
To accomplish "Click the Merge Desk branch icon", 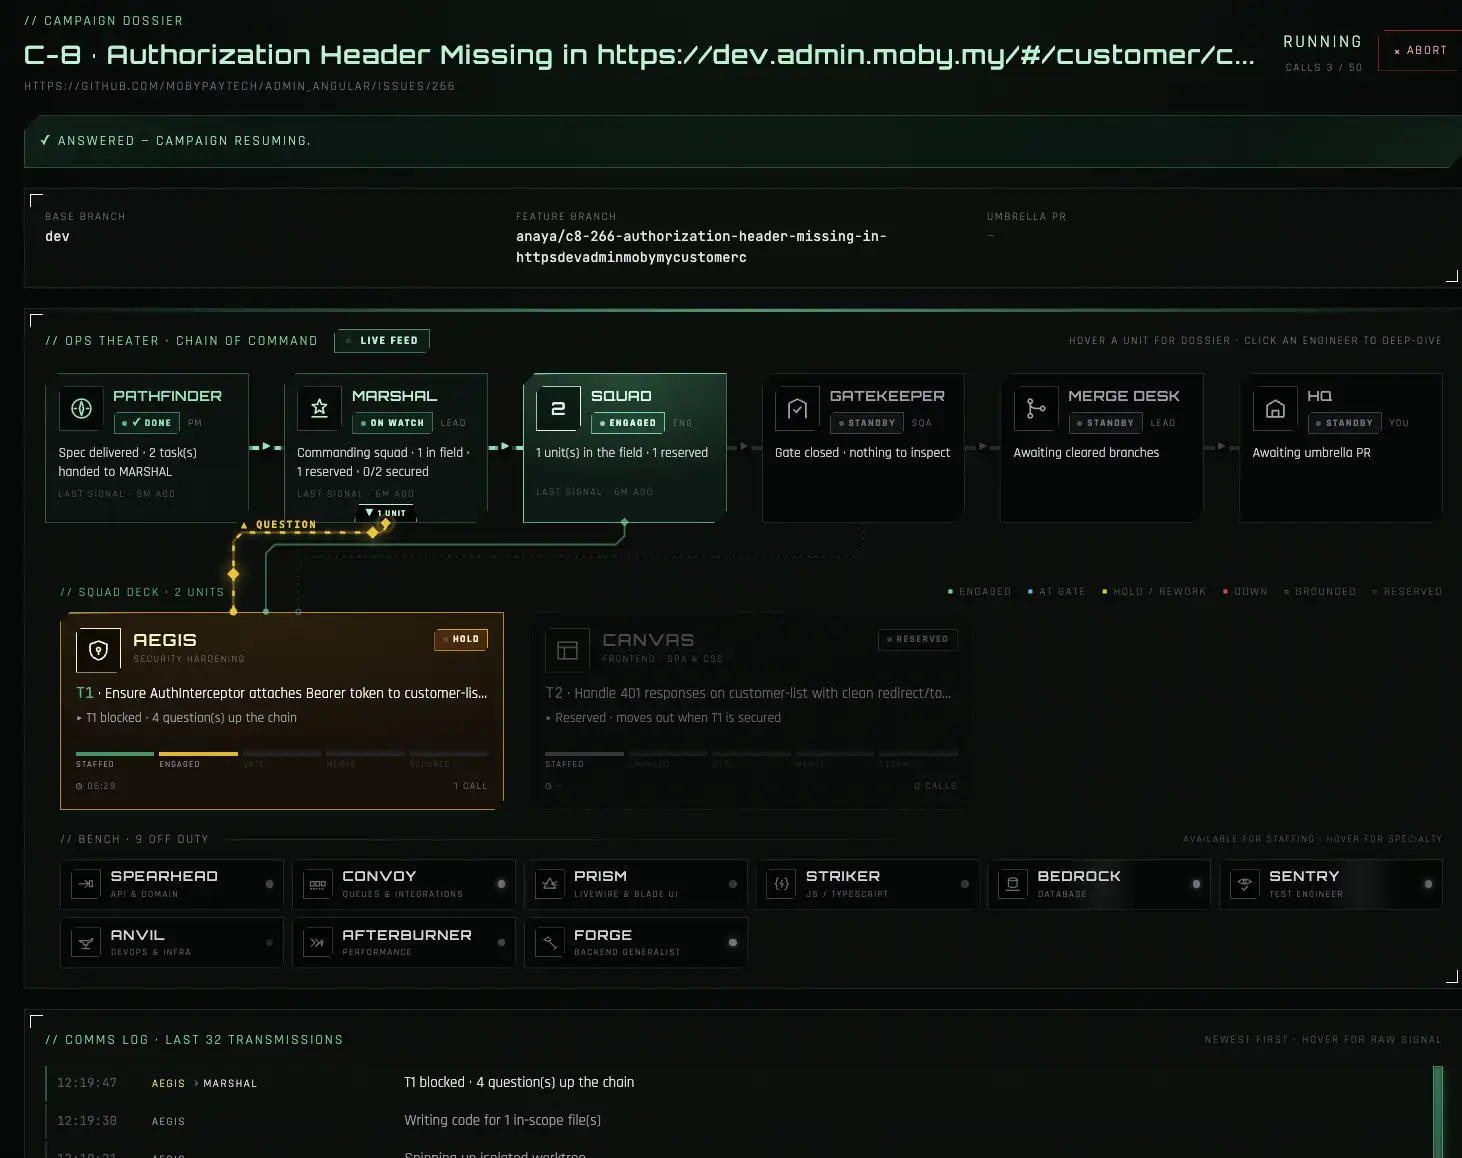I will [1036, 408].
